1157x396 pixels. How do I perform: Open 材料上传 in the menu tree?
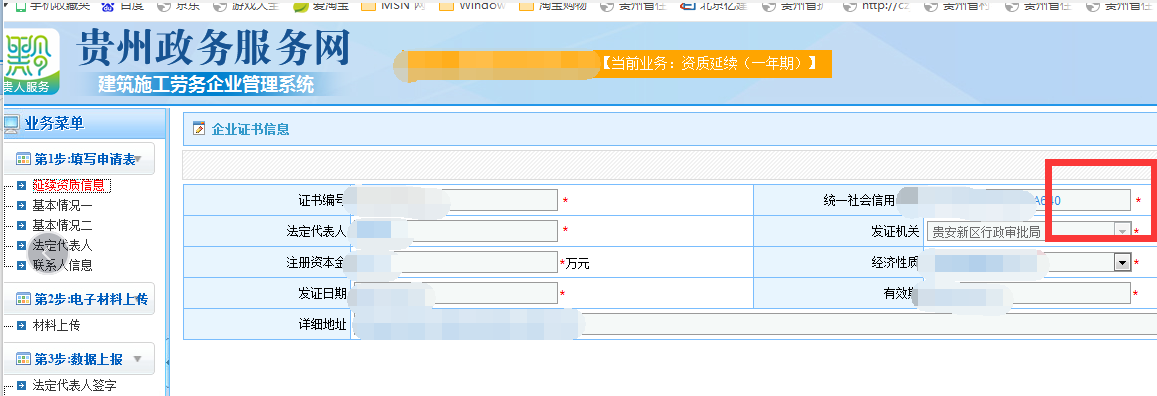[56, 325]
